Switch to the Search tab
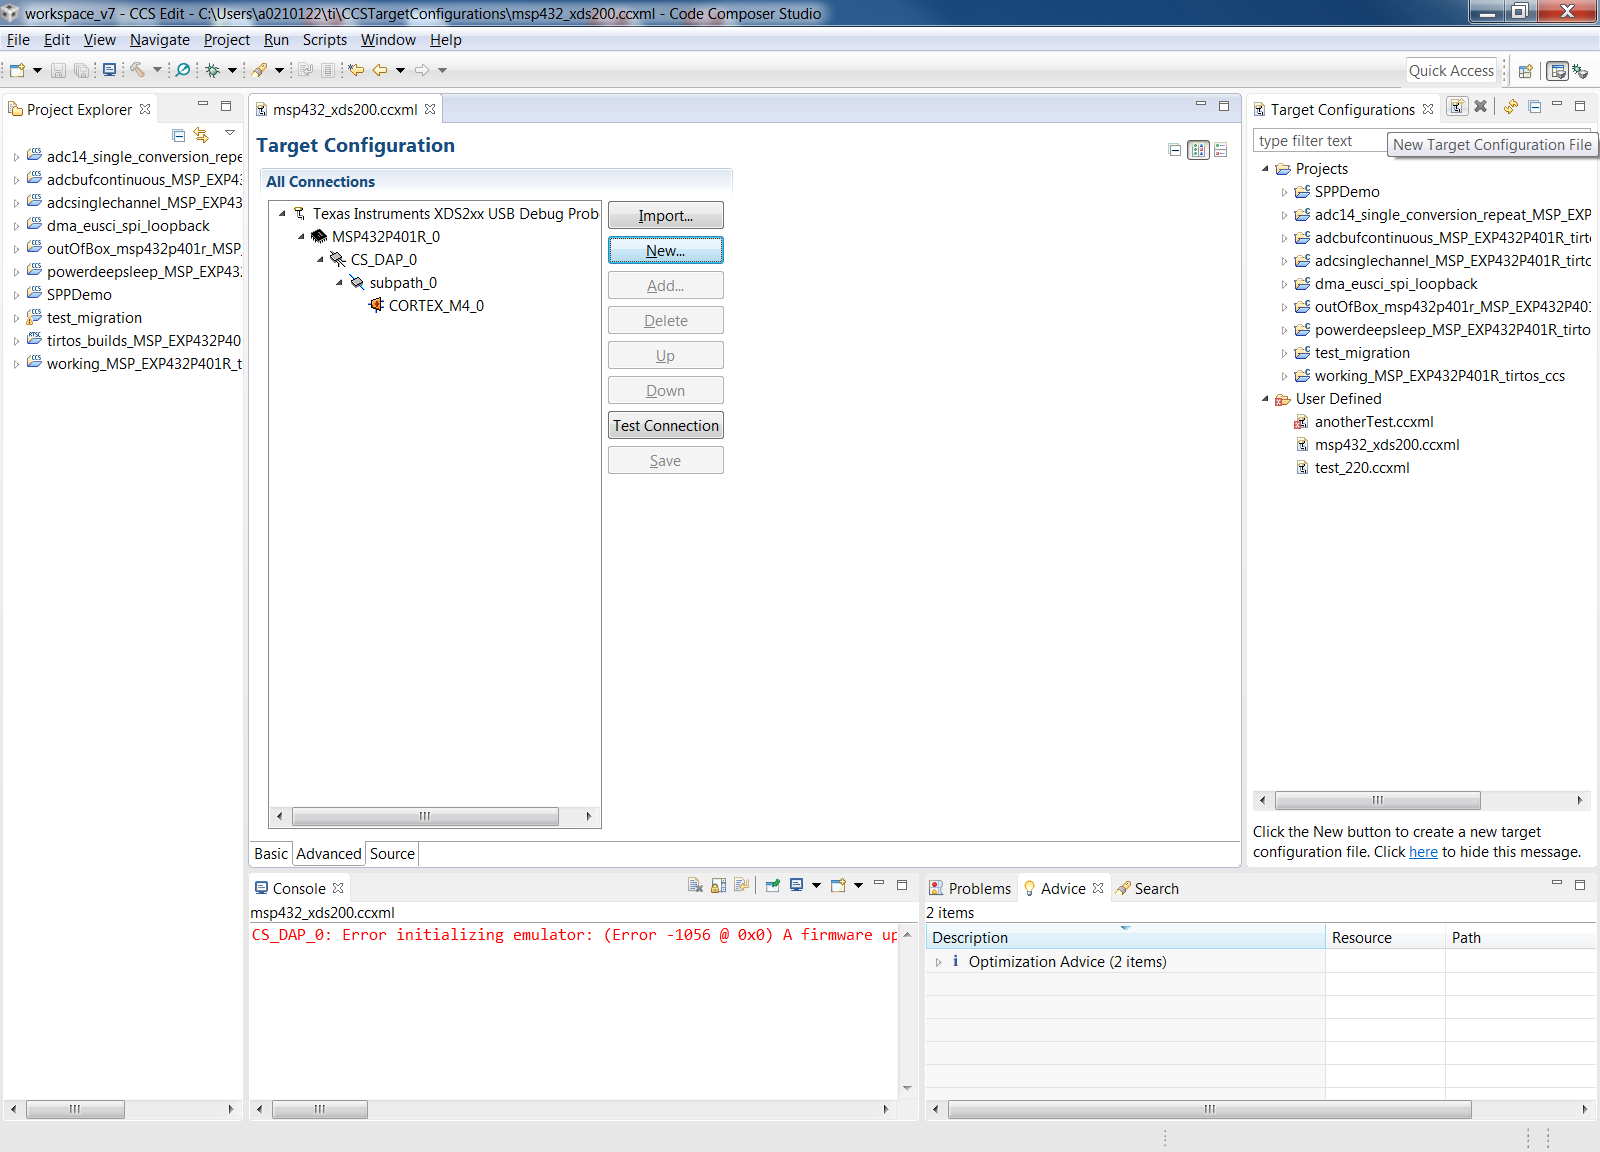Image resolution: width=1600 pixels, height=1152 pixels. [x=1147, y=888]
